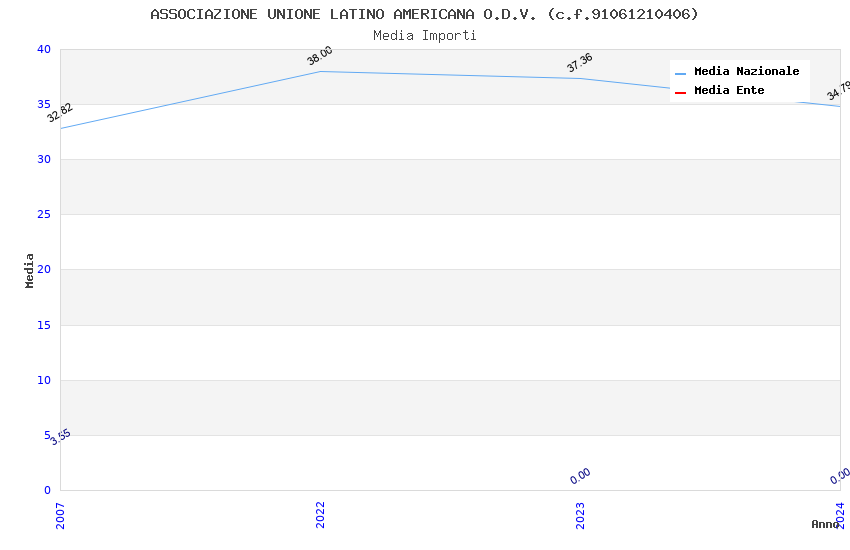Click the blue Media Nazionale legend swatch
The width and height of the screenshot is (850, 550).
point(680,73)
